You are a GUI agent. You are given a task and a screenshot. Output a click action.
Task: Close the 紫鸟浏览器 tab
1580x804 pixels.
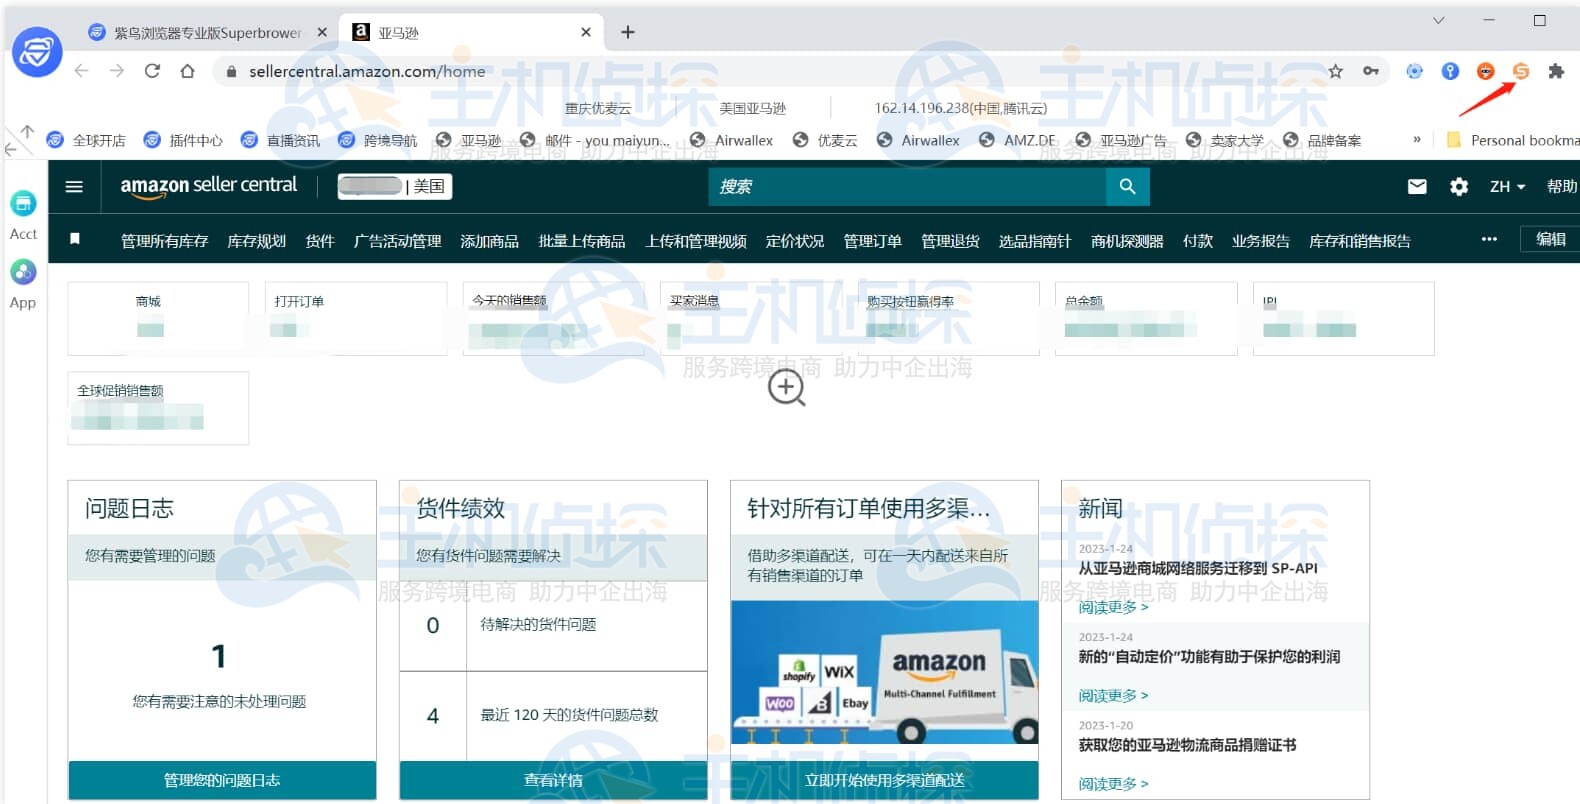coord(322,32)
